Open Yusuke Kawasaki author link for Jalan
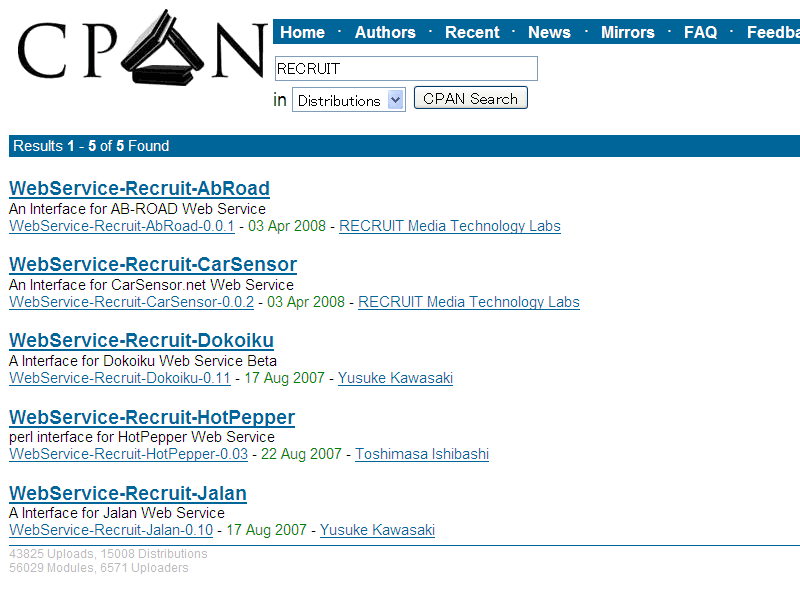The image size is (800, 600). (378, 530)
